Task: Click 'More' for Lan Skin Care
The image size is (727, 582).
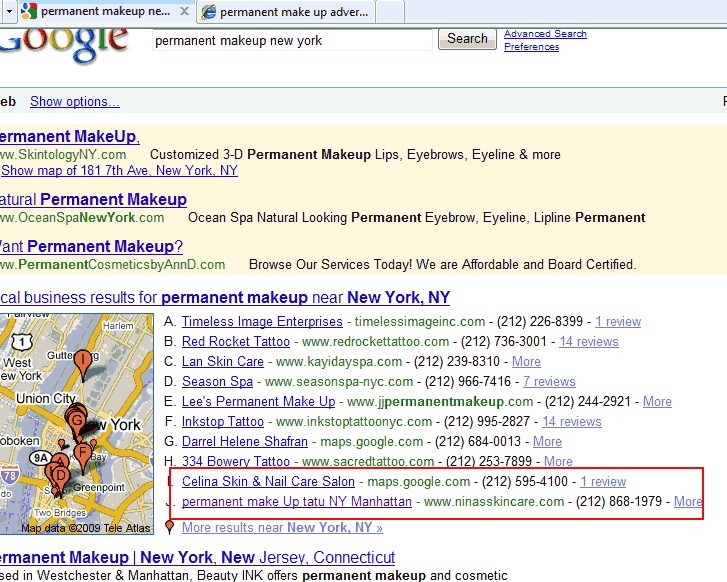Action: pyautogui.click(x=526, y=361)
